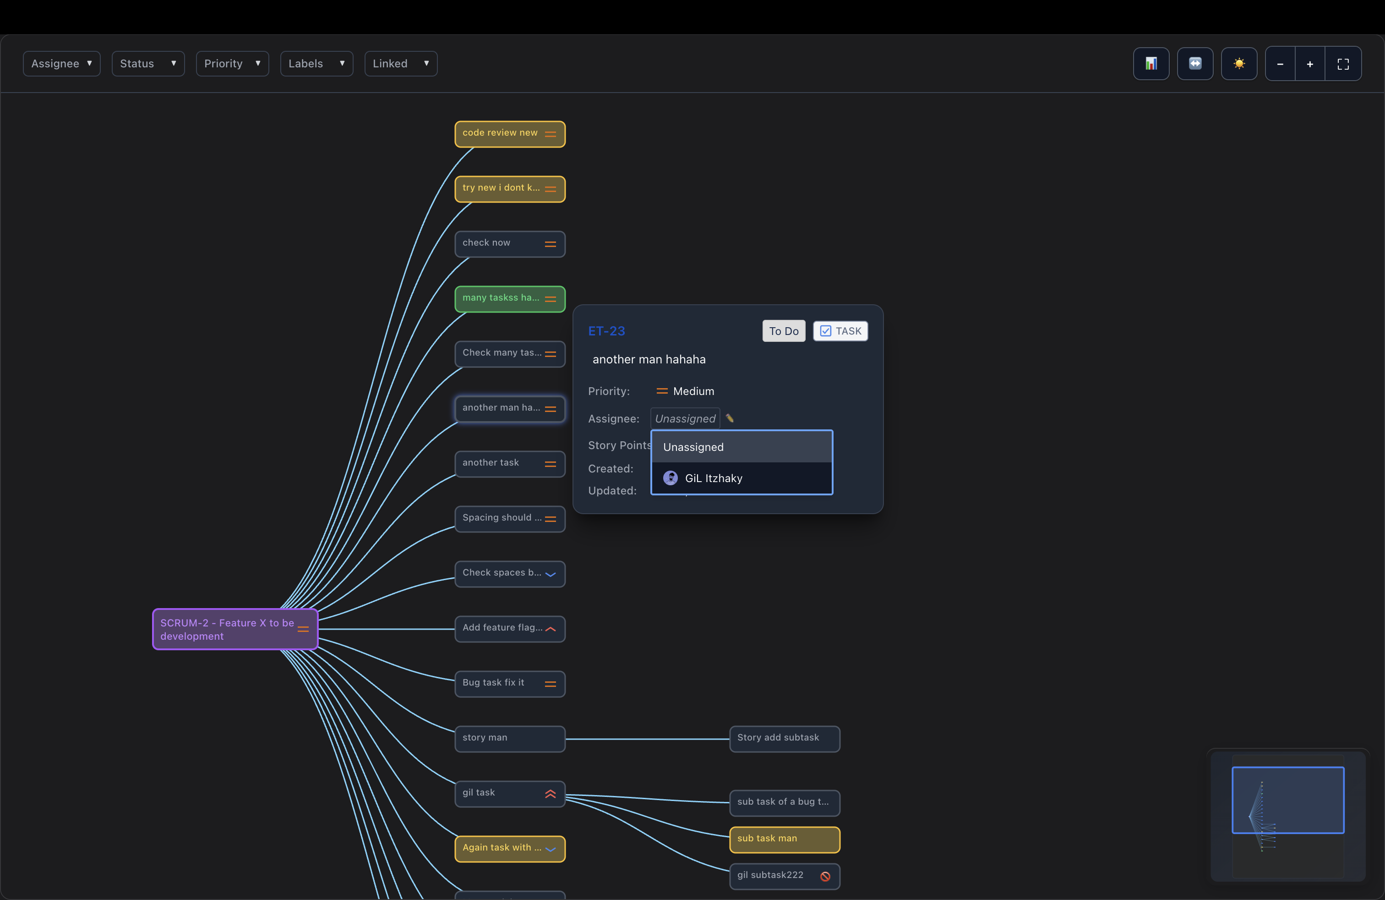
Task: Select the SCRUM-2 Feature X root node
Action: point(235,629)
